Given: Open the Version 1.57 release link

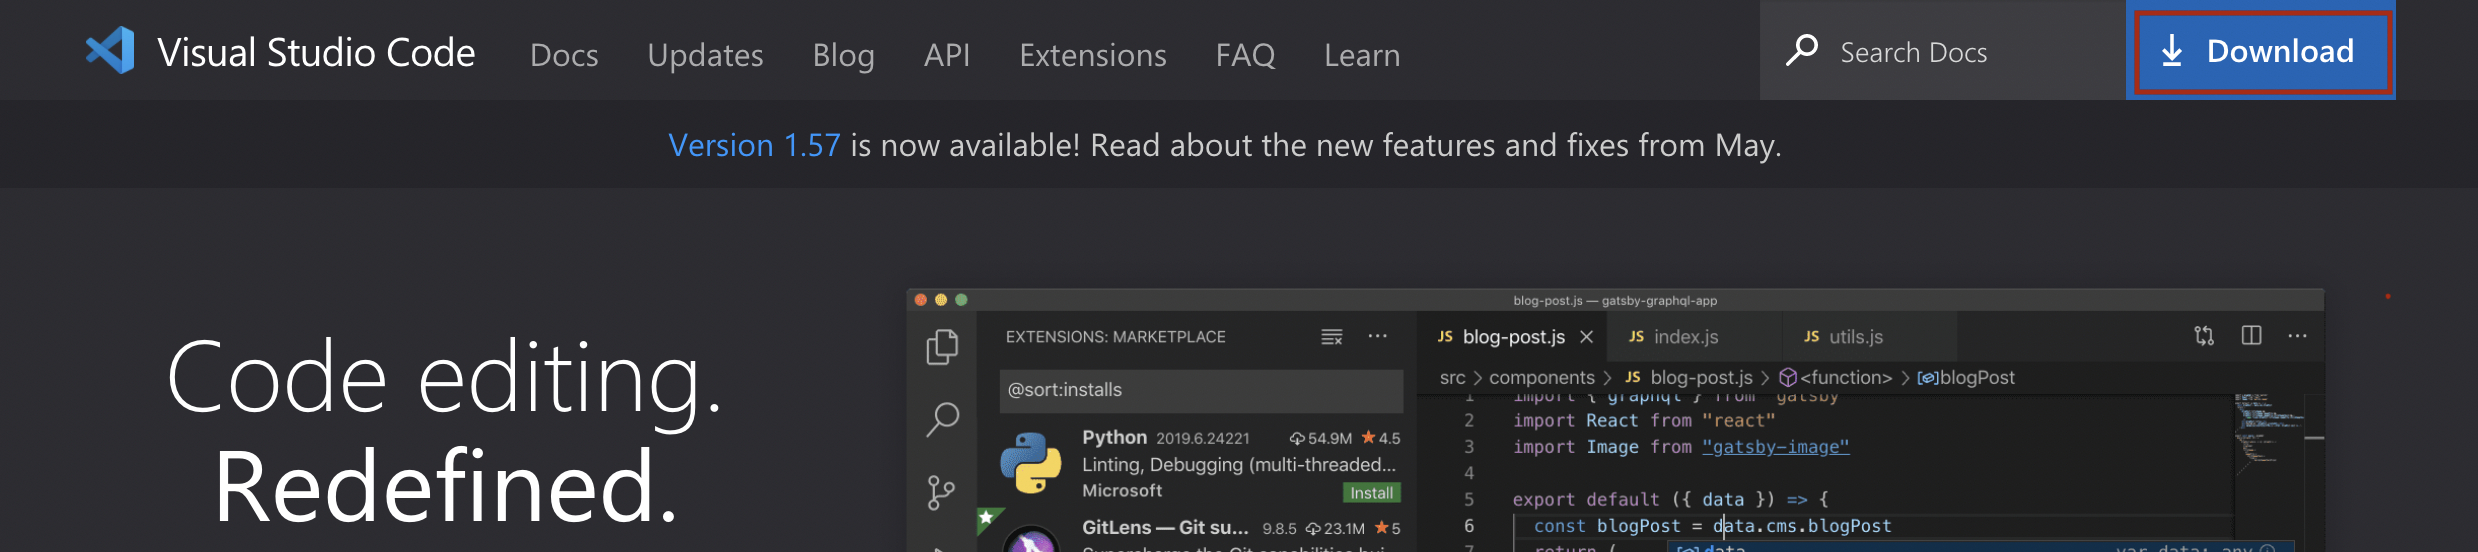Looking at the screenshot, I should point(754,145).
